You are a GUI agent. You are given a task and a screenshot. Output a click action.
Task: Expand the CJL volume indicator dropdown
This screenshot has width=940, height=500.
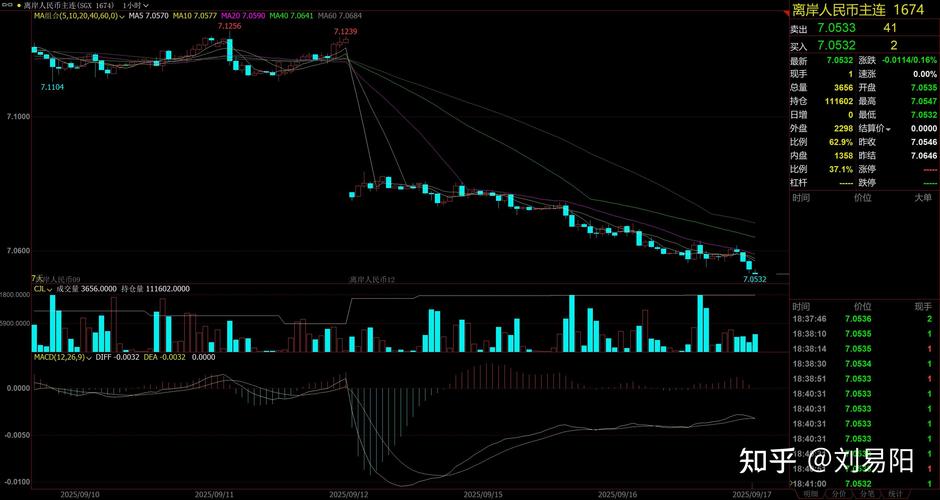click(x=51, y=288)
